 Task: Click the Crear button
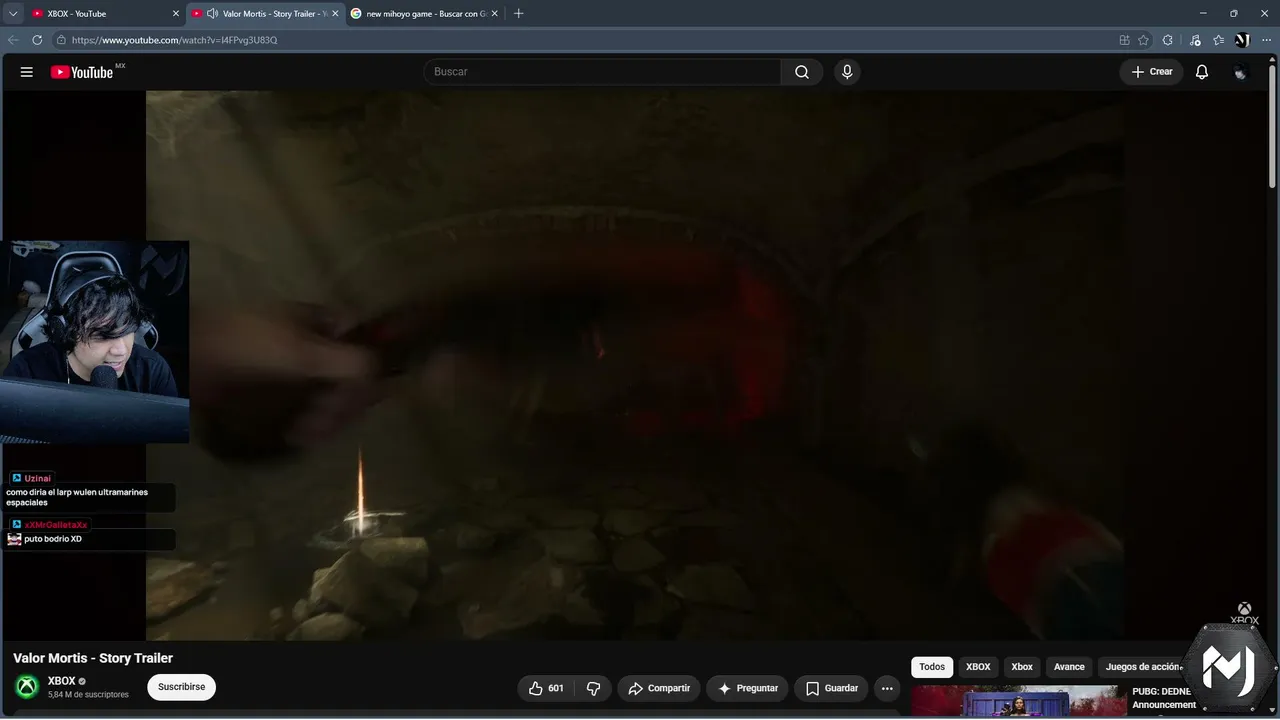[x=1151, y=72]
